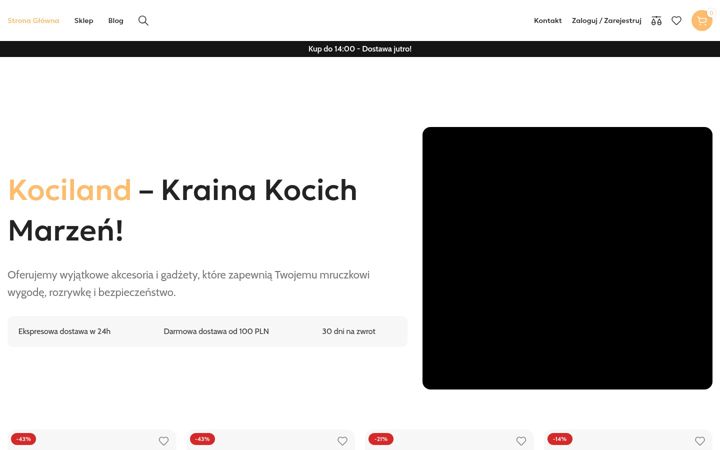Click the hero video area
The image size is (720, 450).
[x=568, y=258]
